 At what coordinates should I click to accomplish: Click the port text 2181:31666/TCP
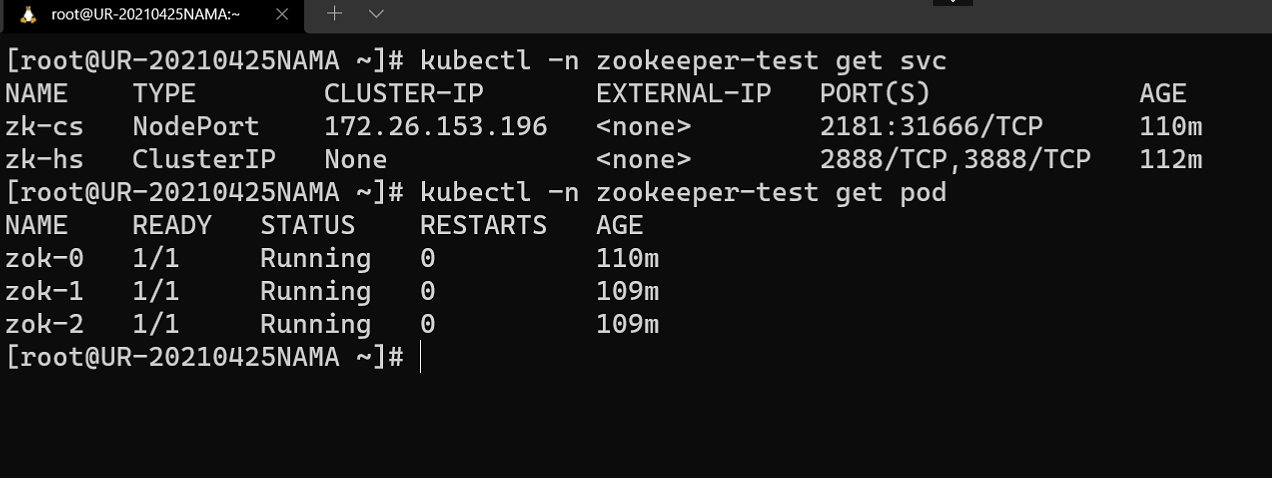931,127
